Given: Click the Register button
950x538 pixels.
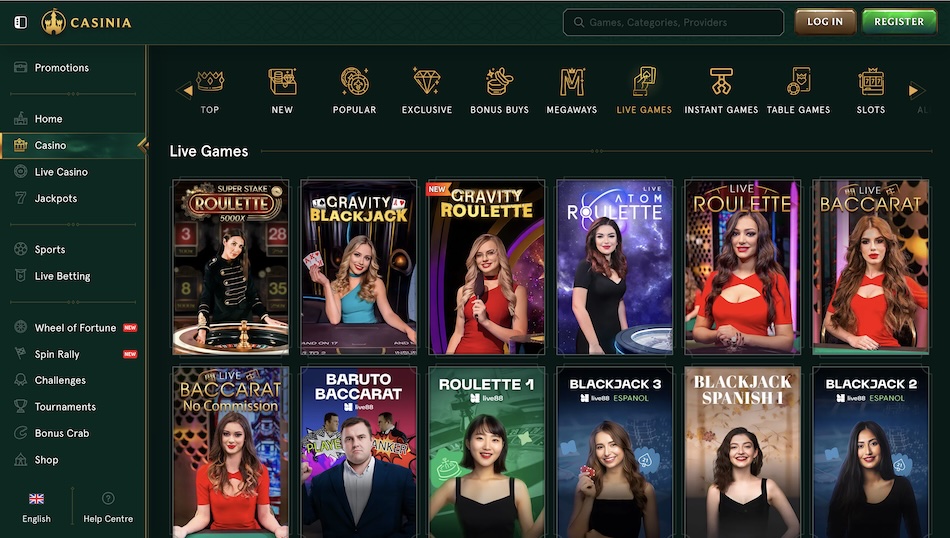Looking at the screenshot, I should point(898,22).
